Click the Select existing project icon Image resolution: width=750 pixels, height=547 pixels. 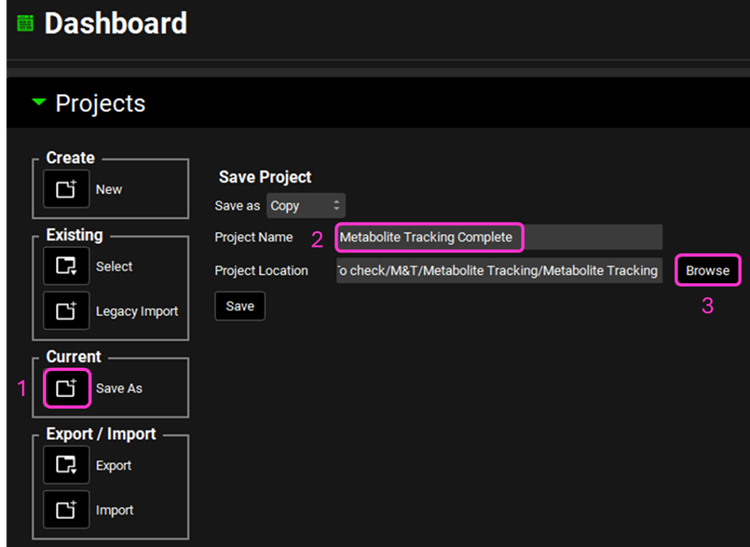point(66,266)
